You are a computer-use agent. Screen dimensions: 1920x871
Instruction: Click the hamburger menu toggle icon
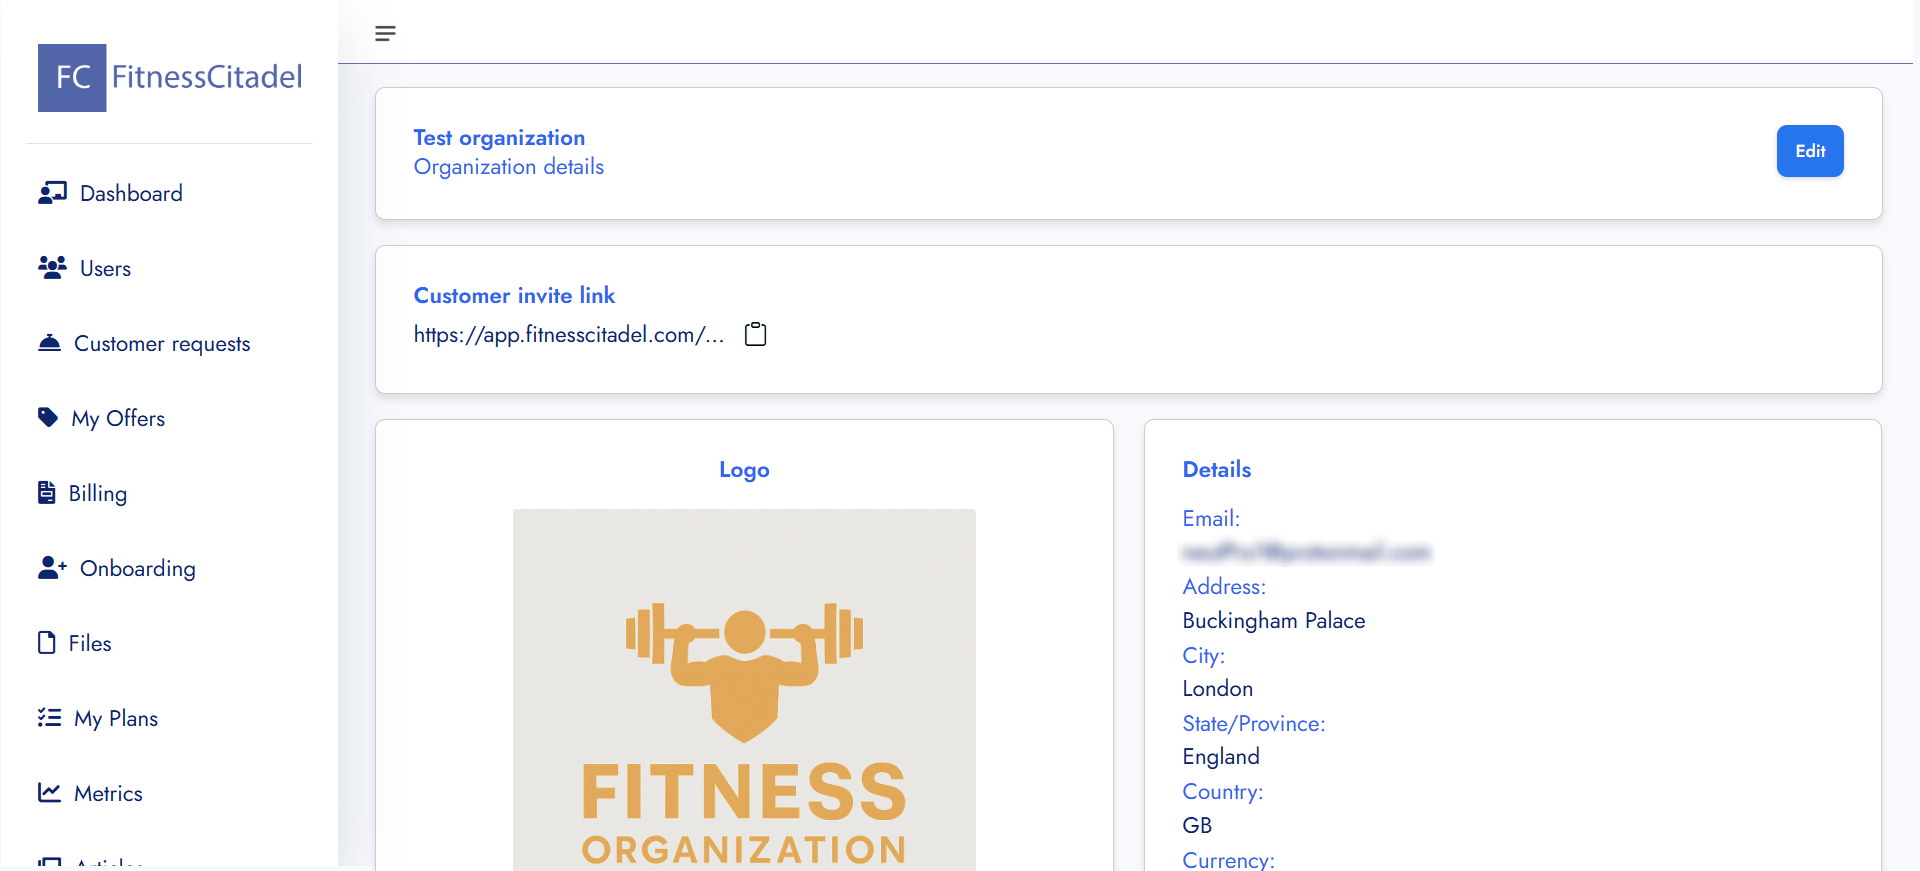point(385,34)
